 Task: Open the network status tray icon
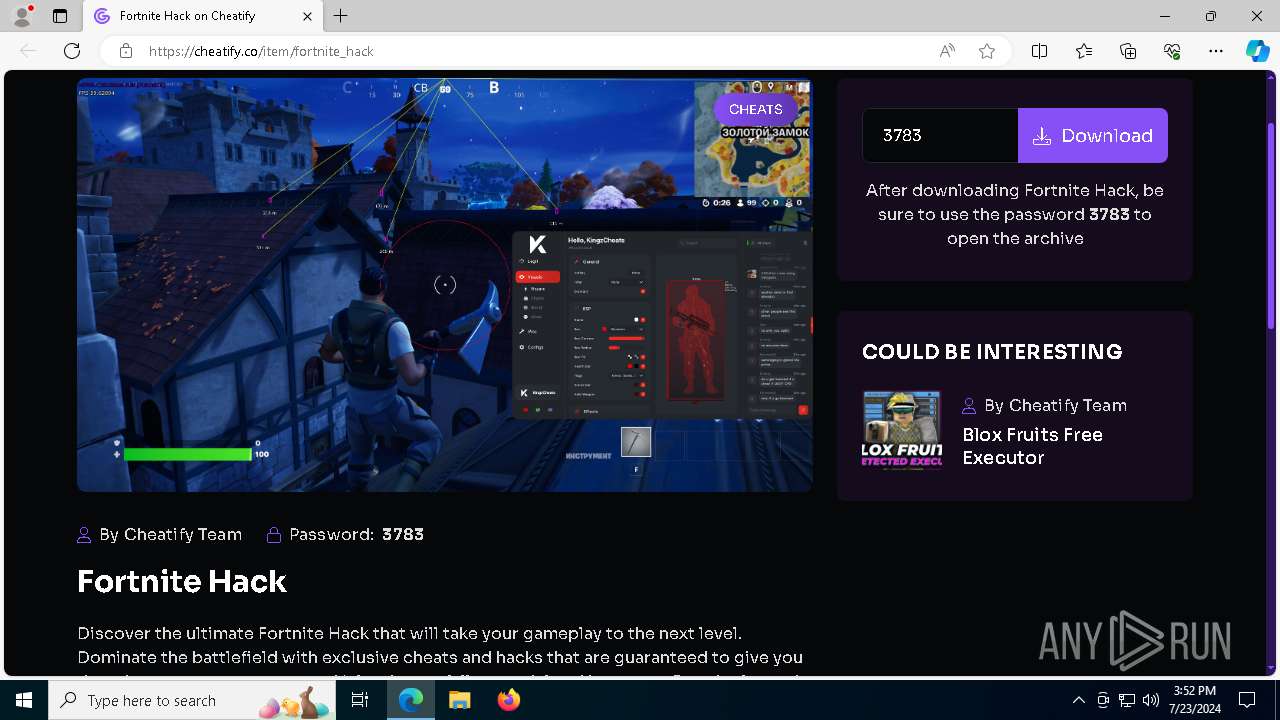coord(1127,700)
